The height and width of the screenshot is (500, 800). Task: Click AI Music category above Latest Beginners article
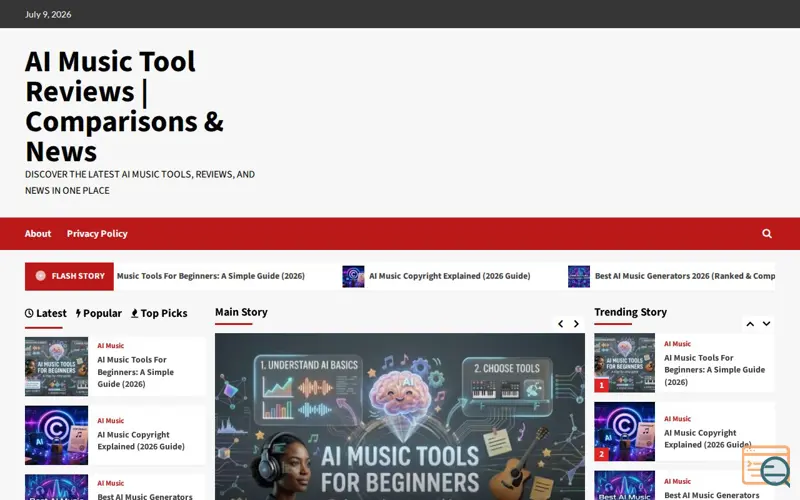tap(111, 345)
